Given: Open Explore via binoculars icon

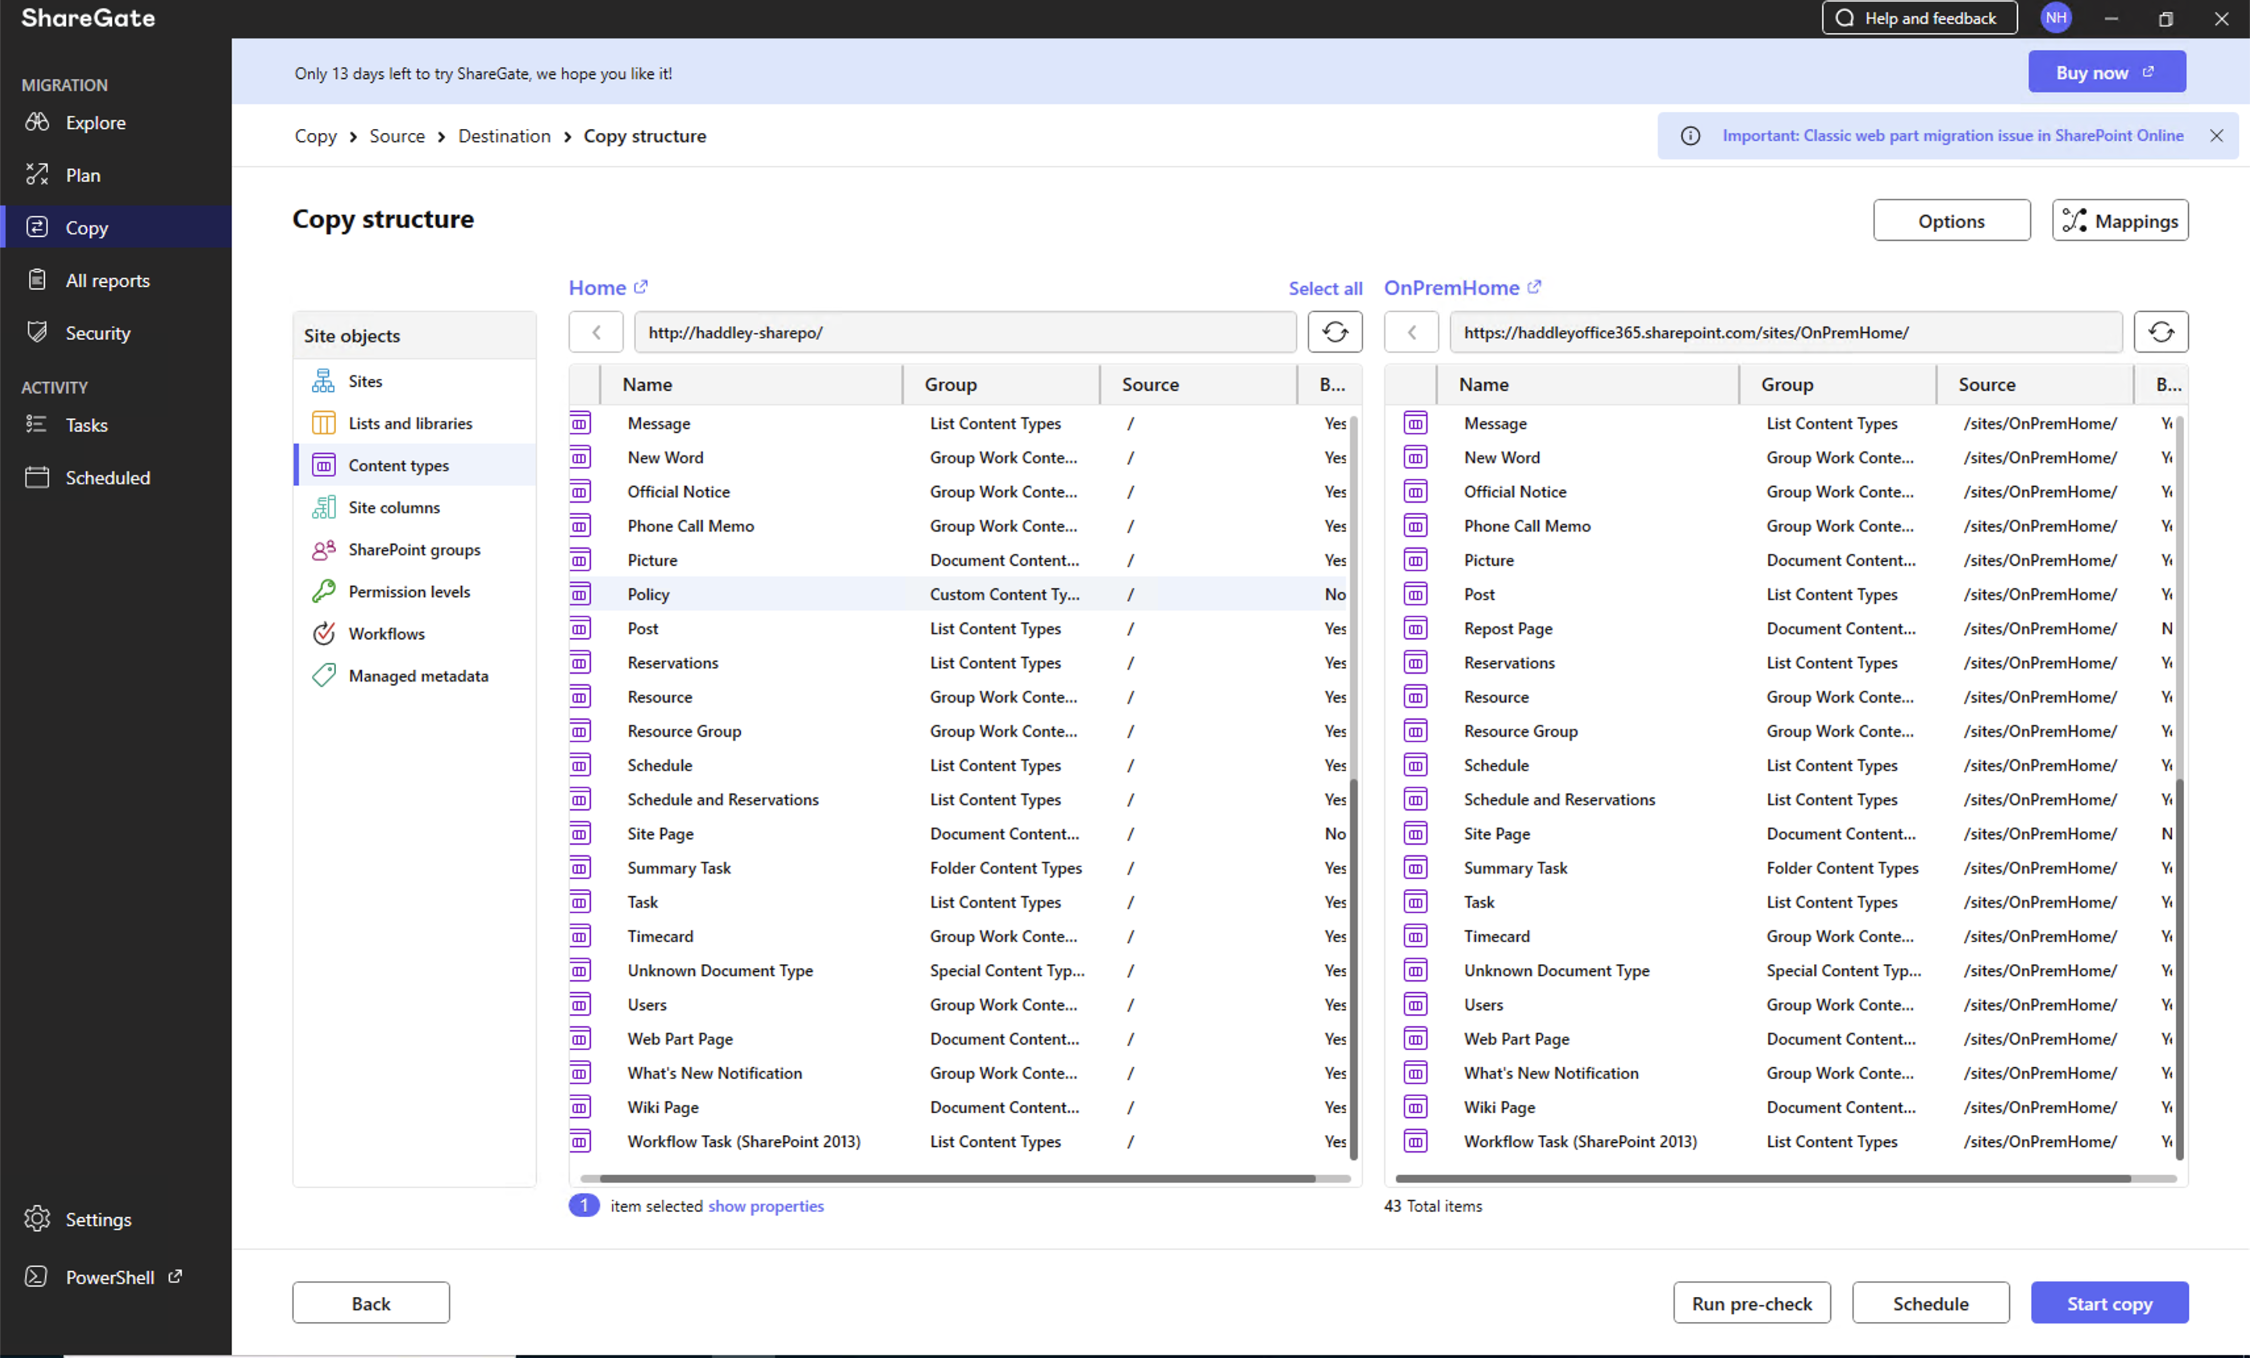Looking at the screenshot, I should pos(37,122).
